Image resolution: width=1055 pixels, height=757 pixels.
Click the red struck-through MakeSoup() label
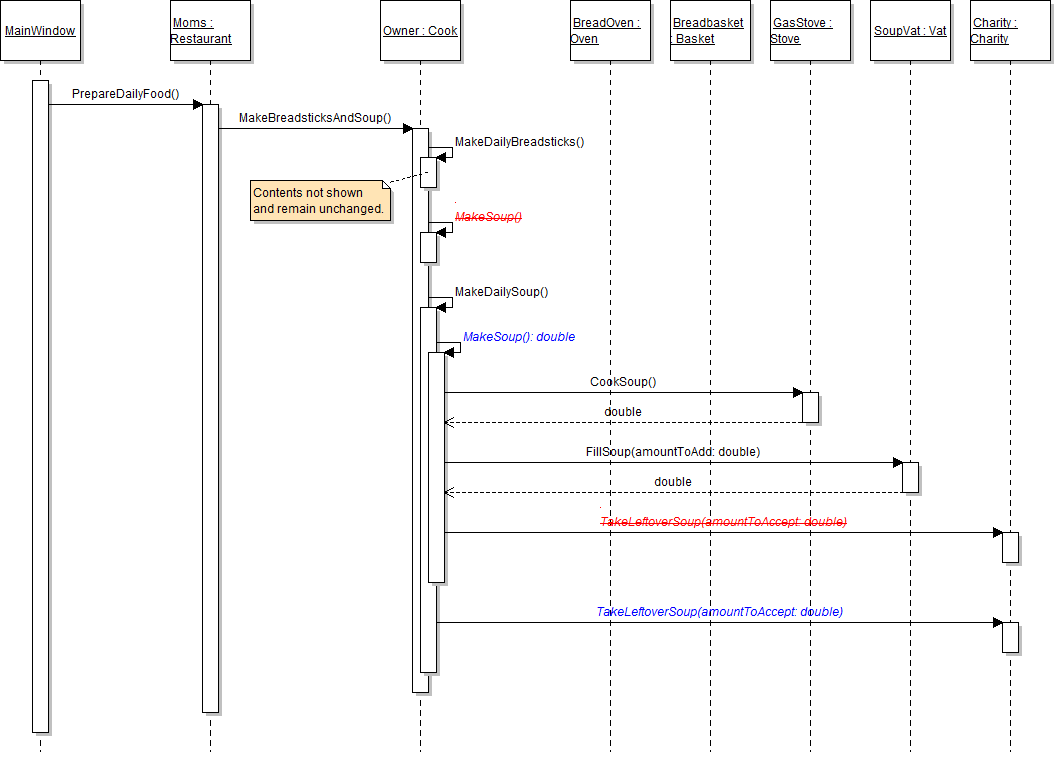point(489,217)
